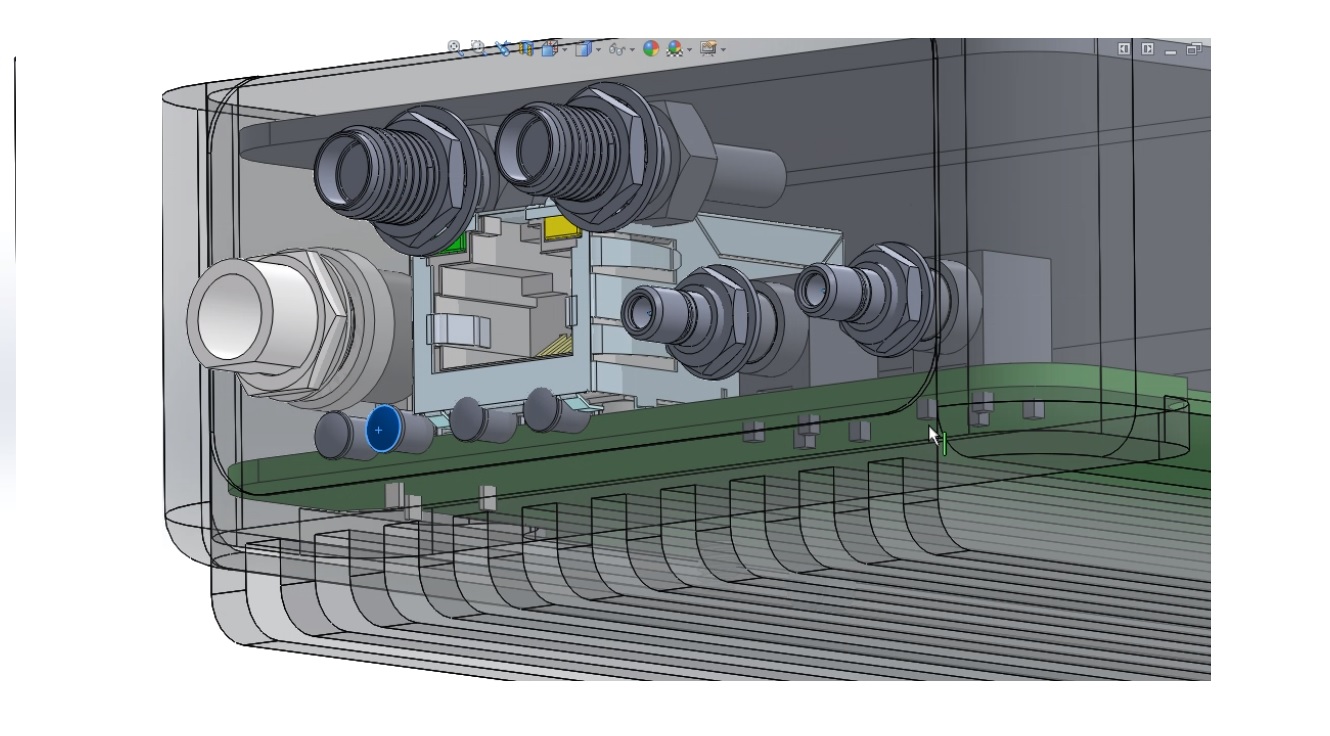This screenshot has width=1330, height=736.
Task: Click the Hide/Show Items glasses icon
Action: coord(618,48)
